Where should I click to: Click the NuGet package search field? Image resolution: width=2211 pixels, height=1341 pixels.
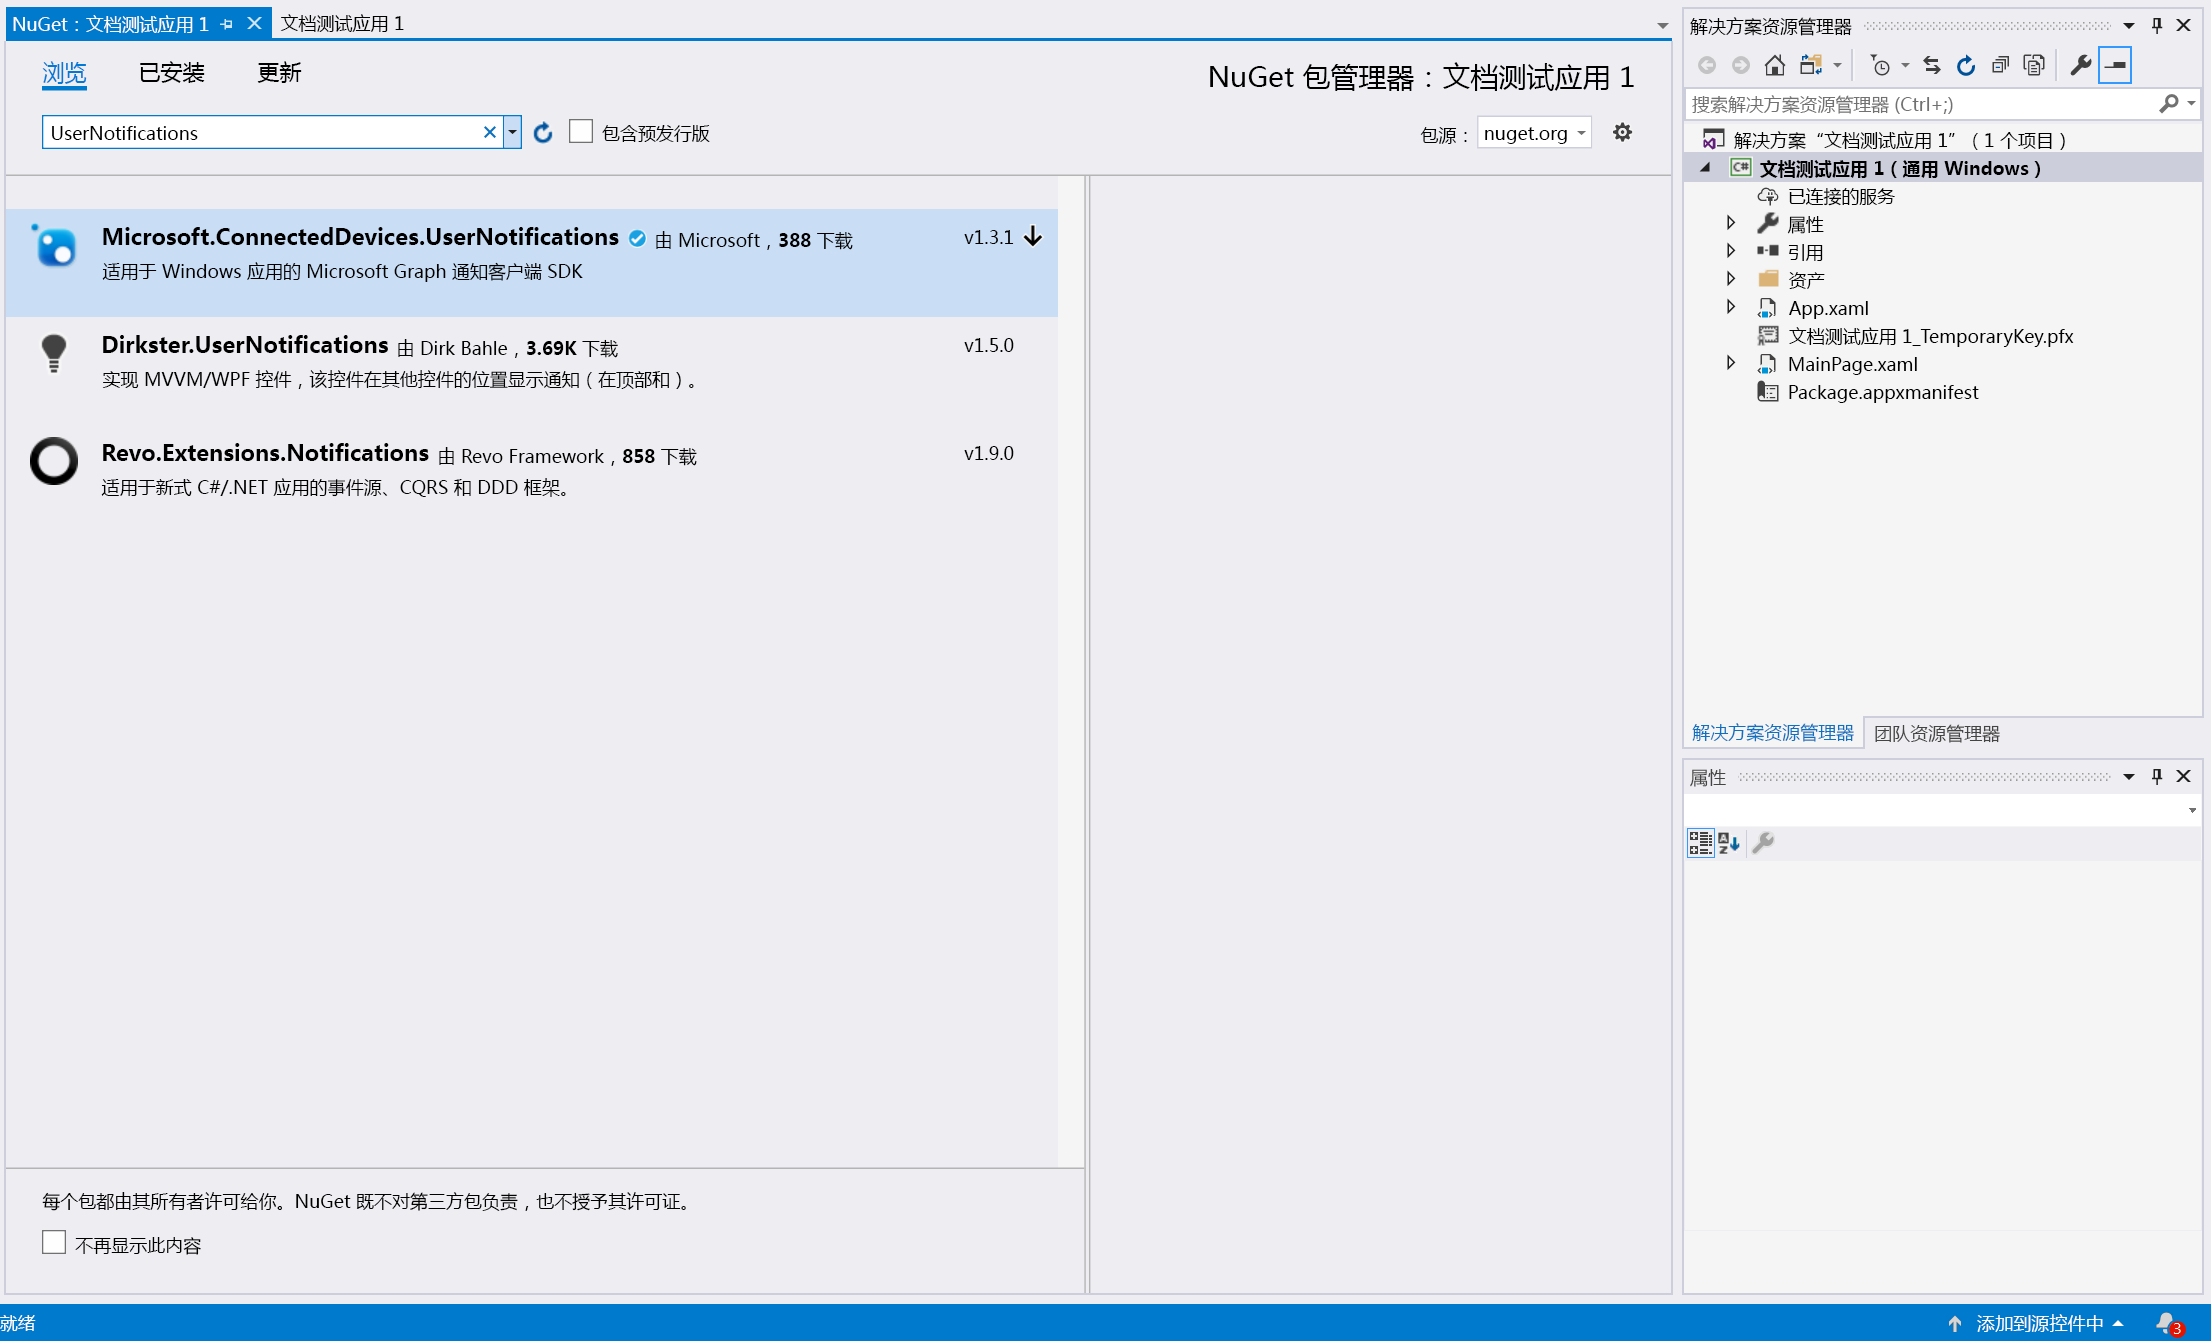pos(263,132)
